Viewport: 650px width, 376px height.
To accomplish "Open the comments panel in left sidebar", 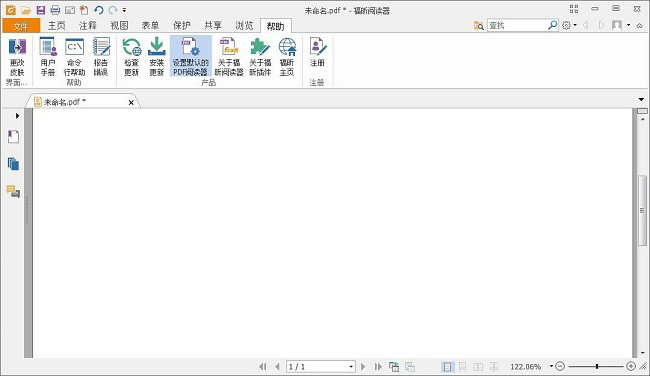I will [13, 191].
